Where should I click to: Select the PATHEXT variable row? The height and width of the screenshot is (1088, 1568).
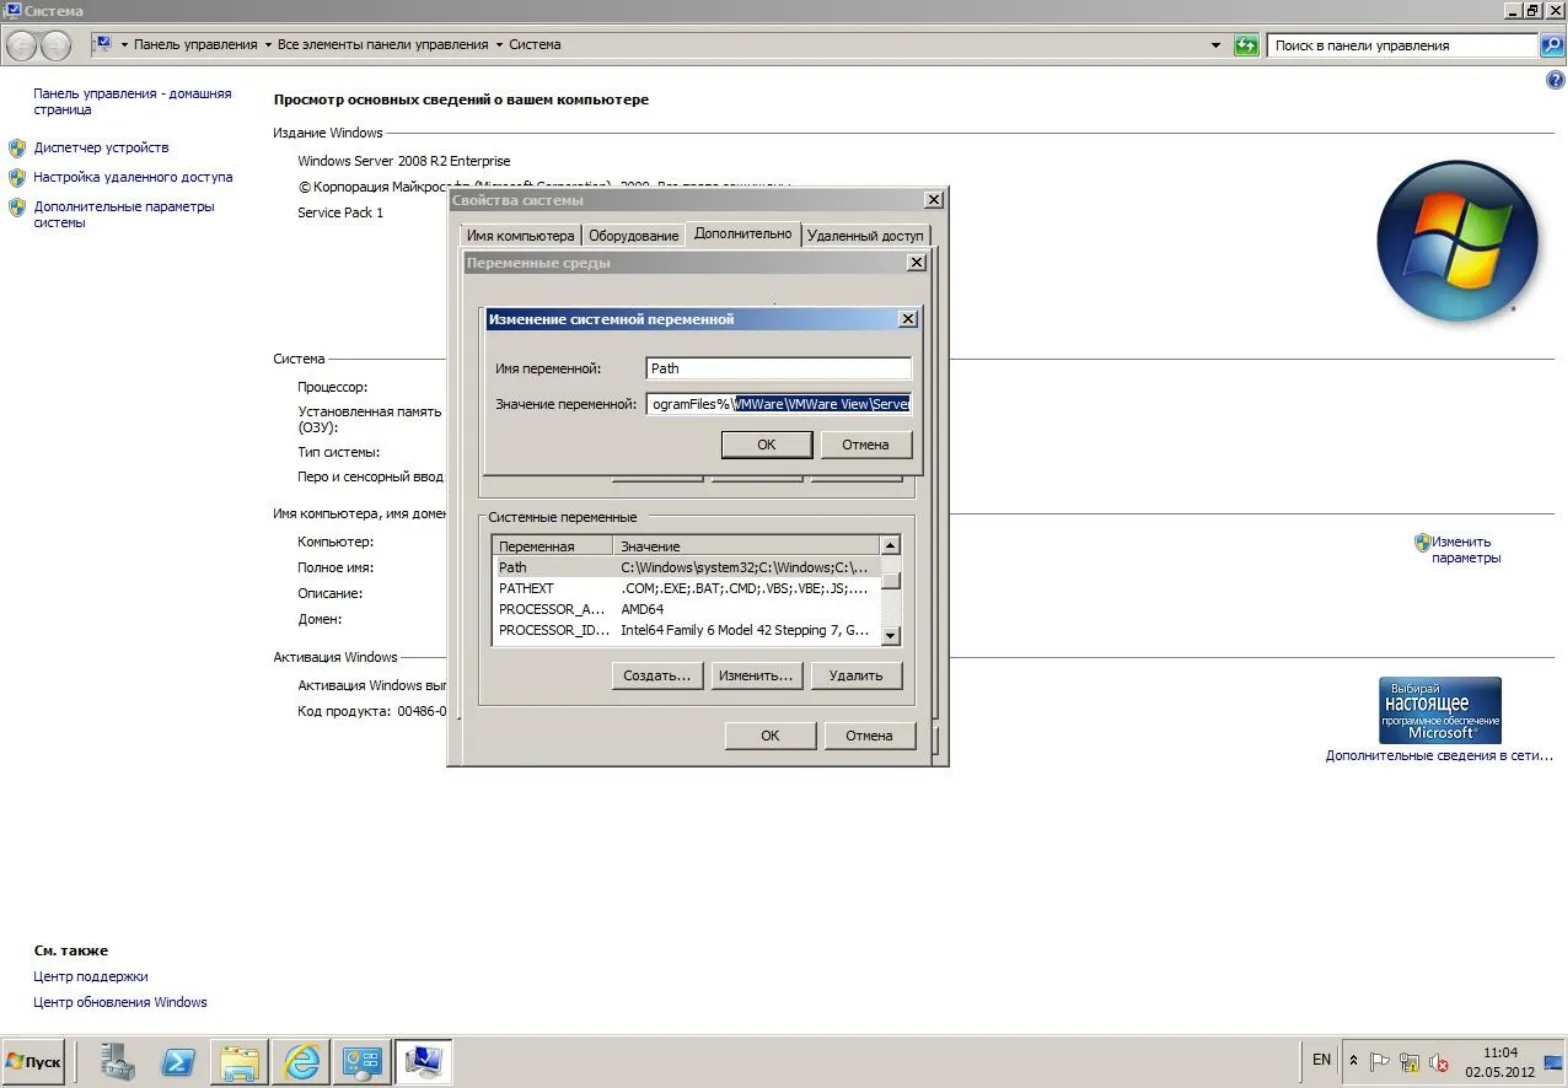point(688,589)
